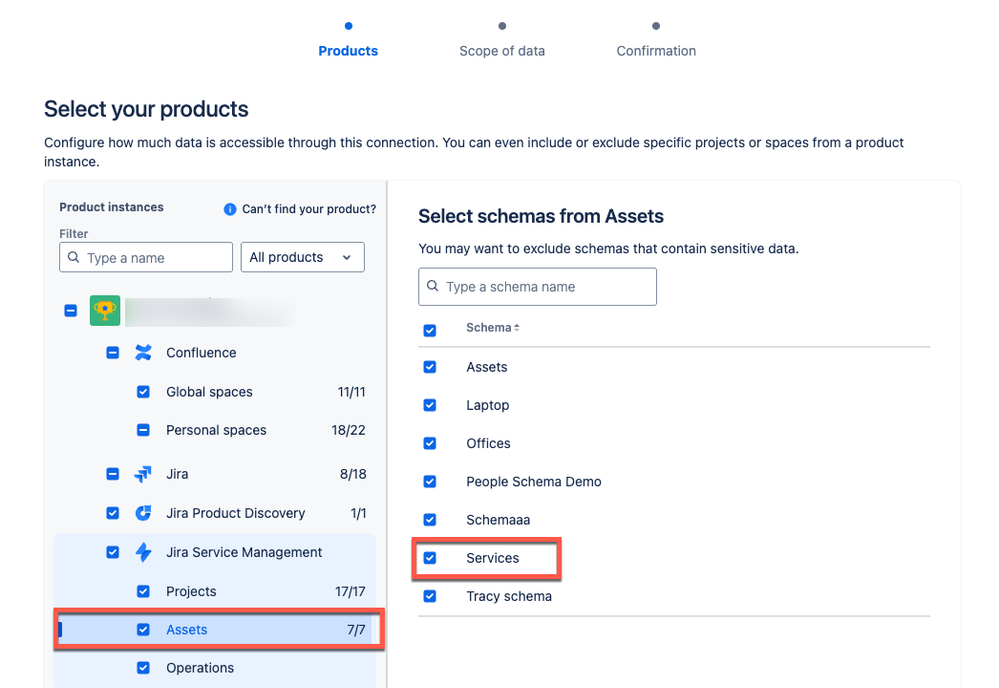Viewport: 999px width, 688px height.
Task: Click the Jira Product Discovery icon
Action: point(143,513)
